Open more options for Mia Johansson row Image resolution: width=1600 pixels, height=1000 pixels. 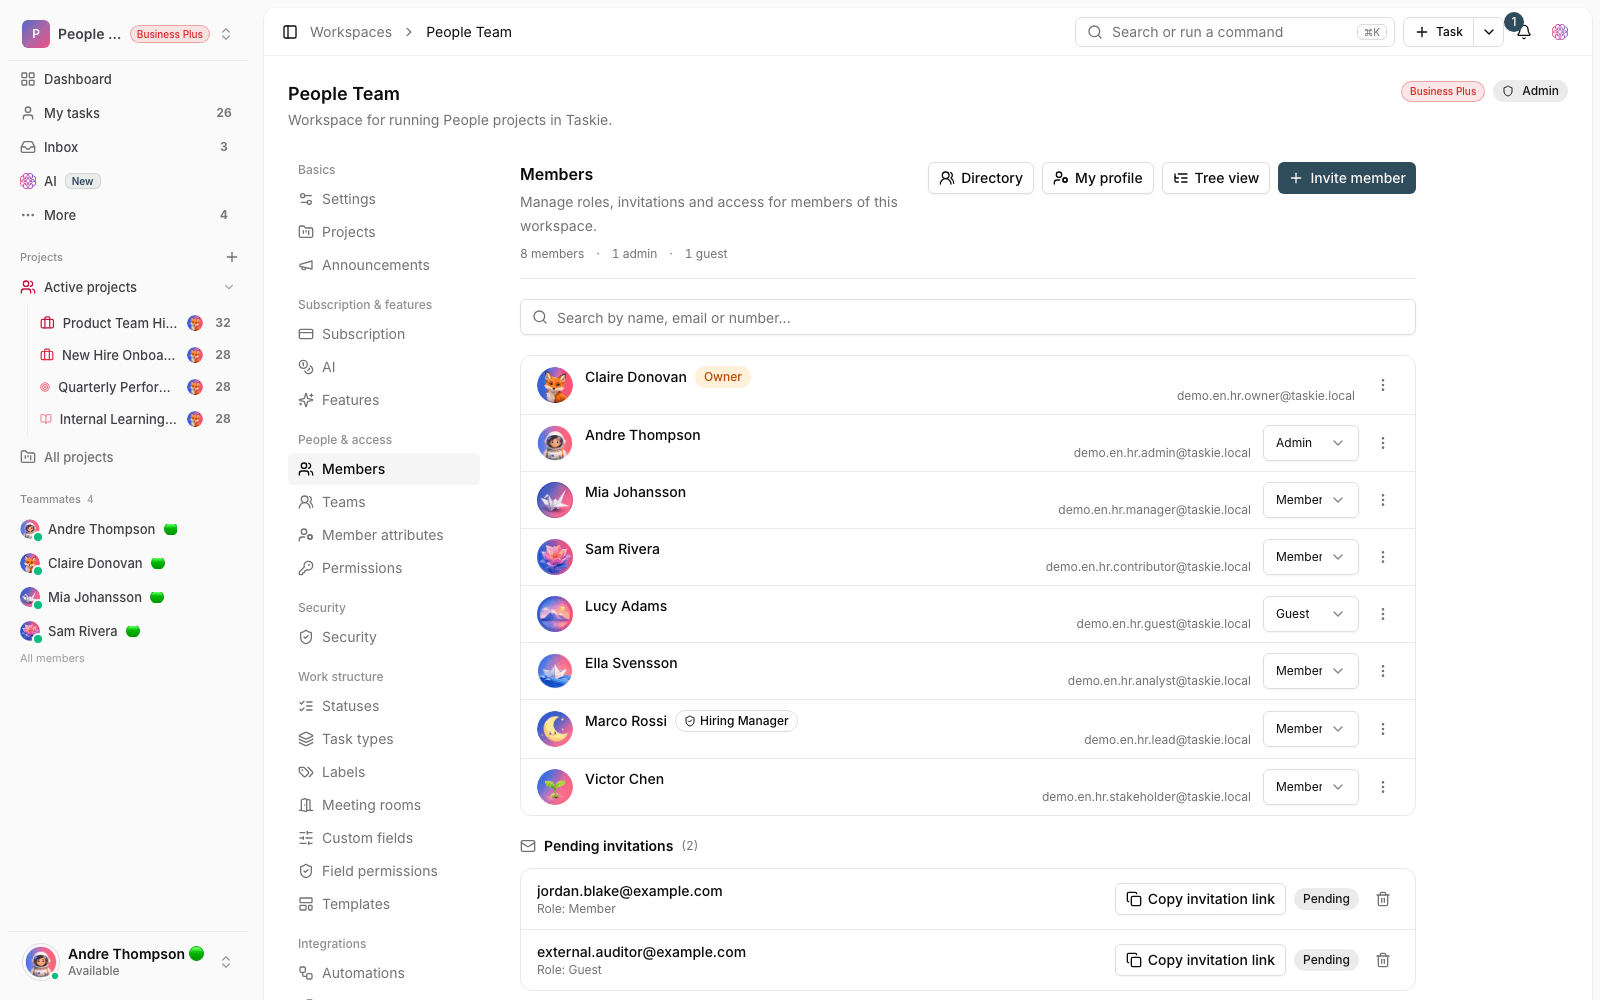pyautogui.click(x=1383, y=500)
